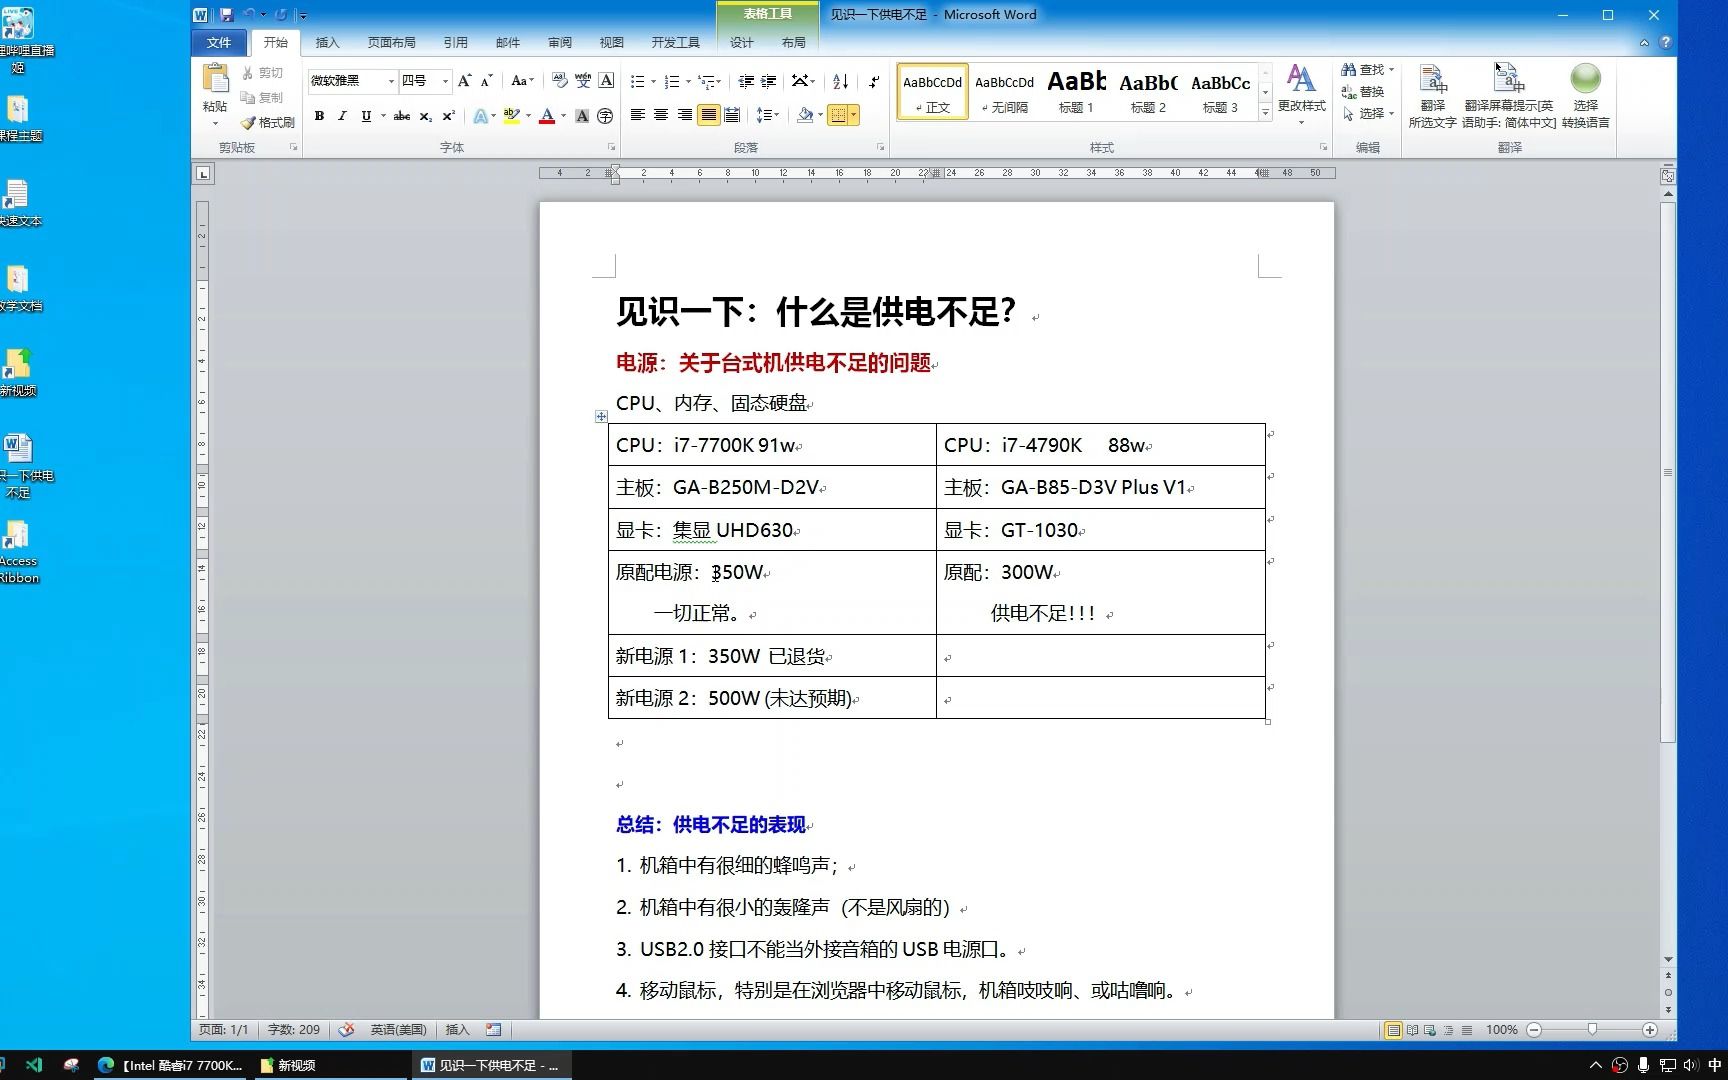Click the shading paint bucket icon
Viewport: 1728px width, 1080px height.
coord(805,116)
